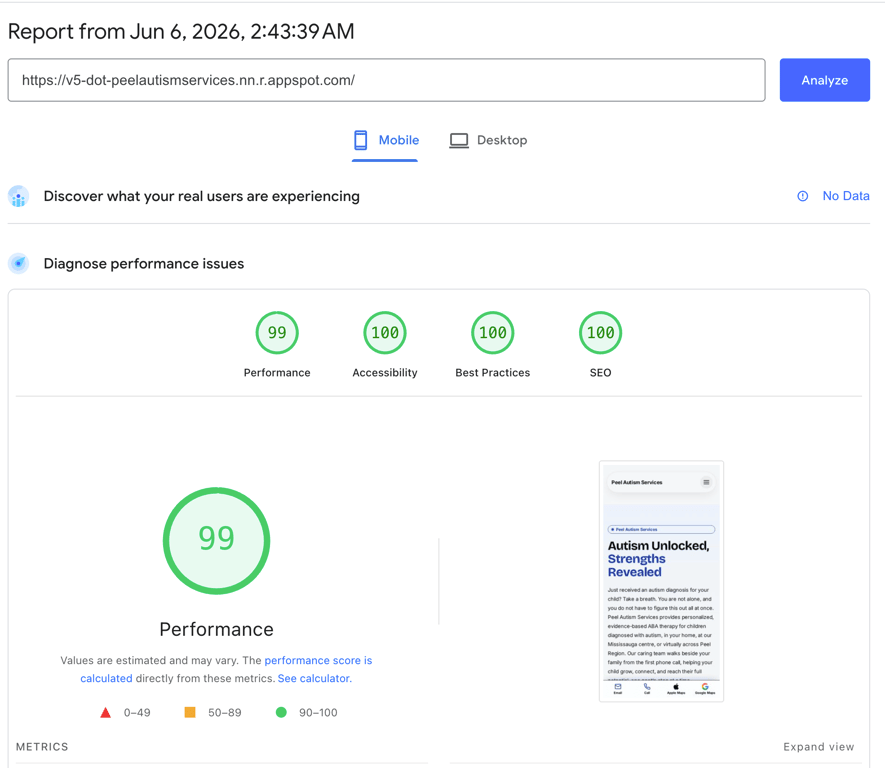
Task: Click the red triangle 0–49 legend icon
Action: (106, 713)
